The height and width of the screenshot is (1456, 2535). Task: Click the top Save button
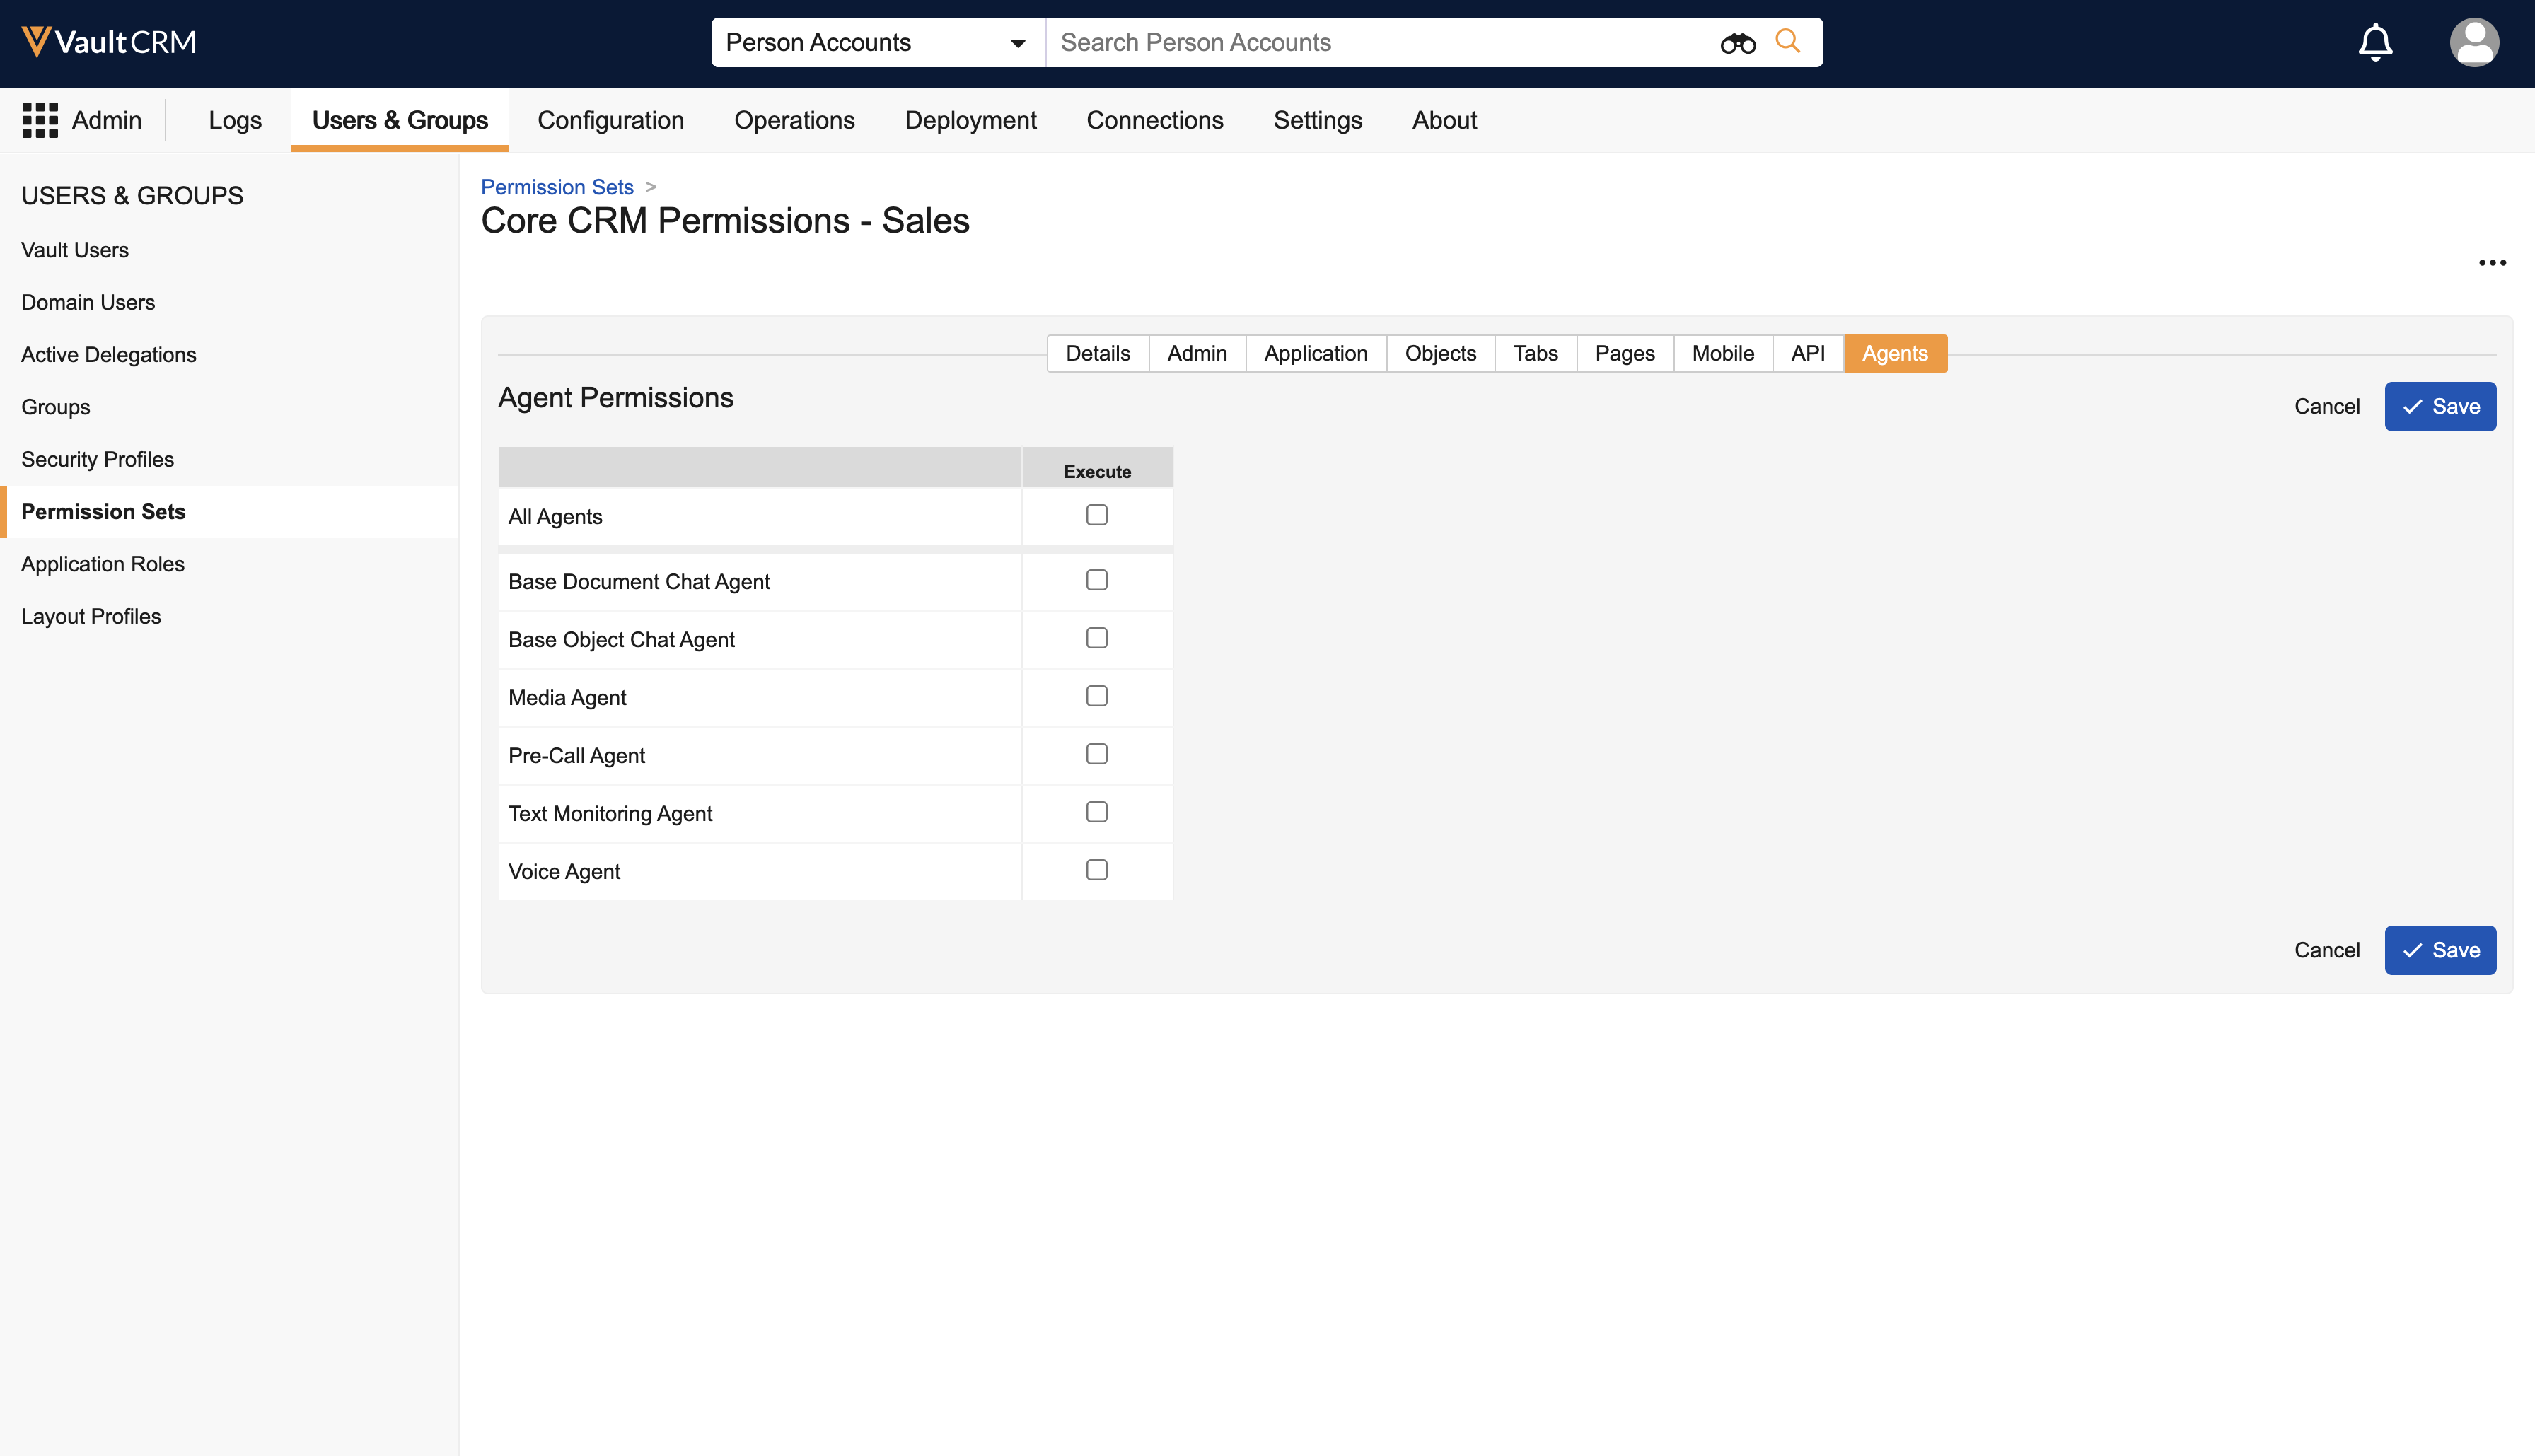click(x=2439, y=406)
